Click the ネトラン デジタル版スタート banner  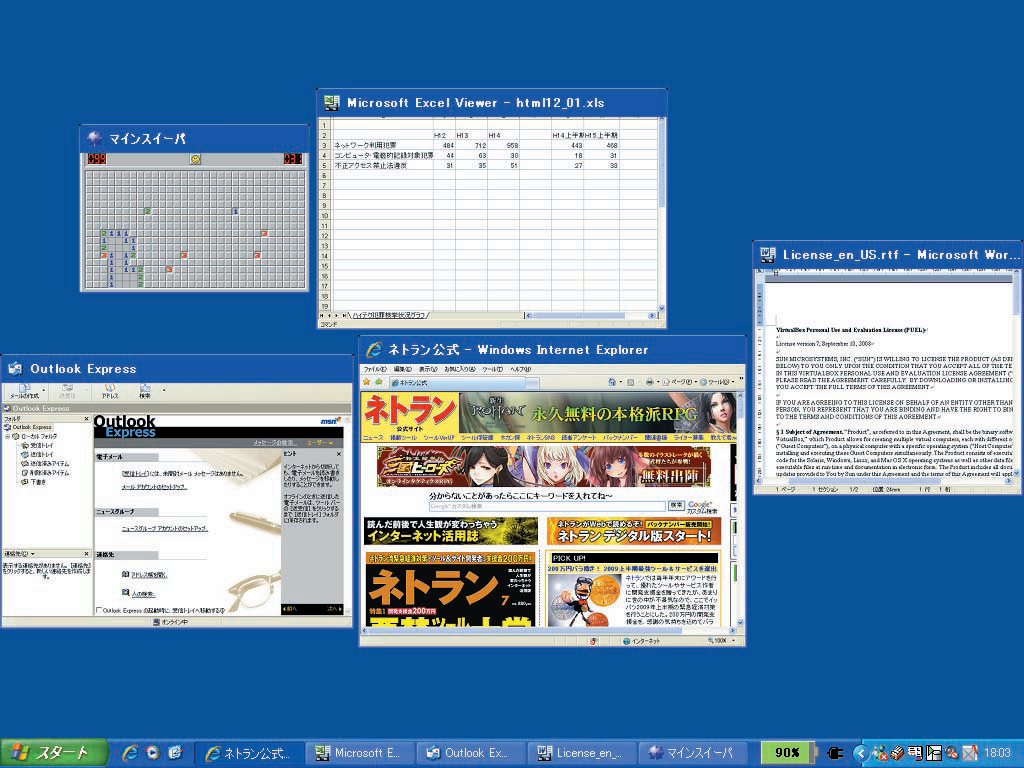click(x=633, y=531)
